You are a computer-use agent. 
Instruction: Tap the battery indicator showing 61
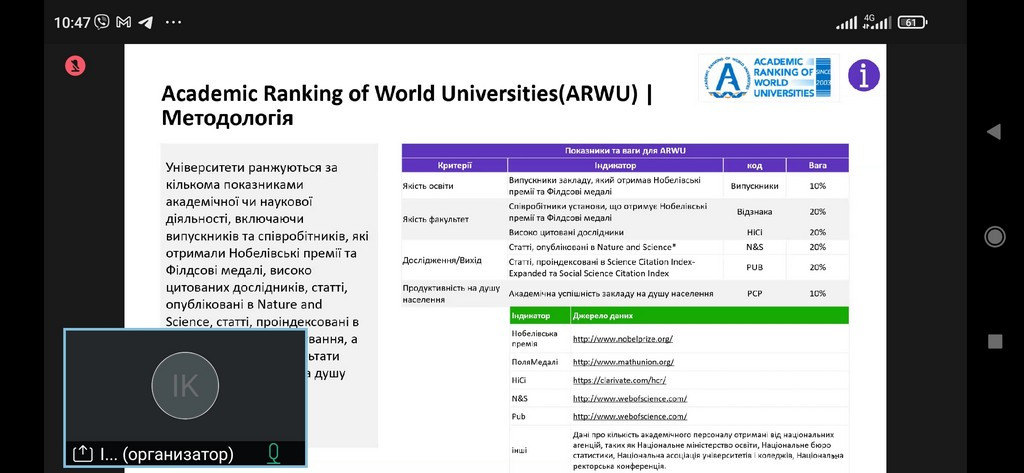912,22
